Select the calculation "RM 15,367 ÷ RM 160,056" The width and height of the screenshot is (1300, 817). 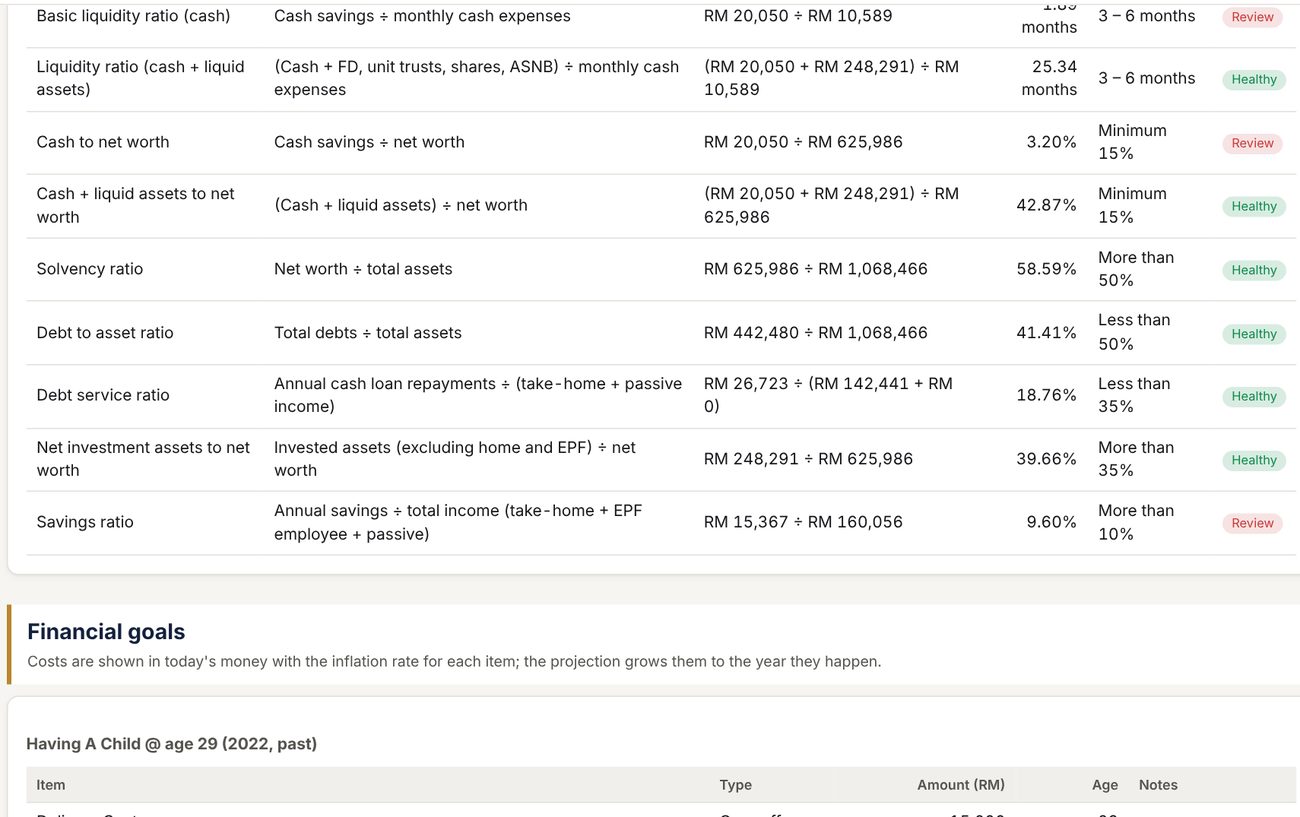point(803,522)
